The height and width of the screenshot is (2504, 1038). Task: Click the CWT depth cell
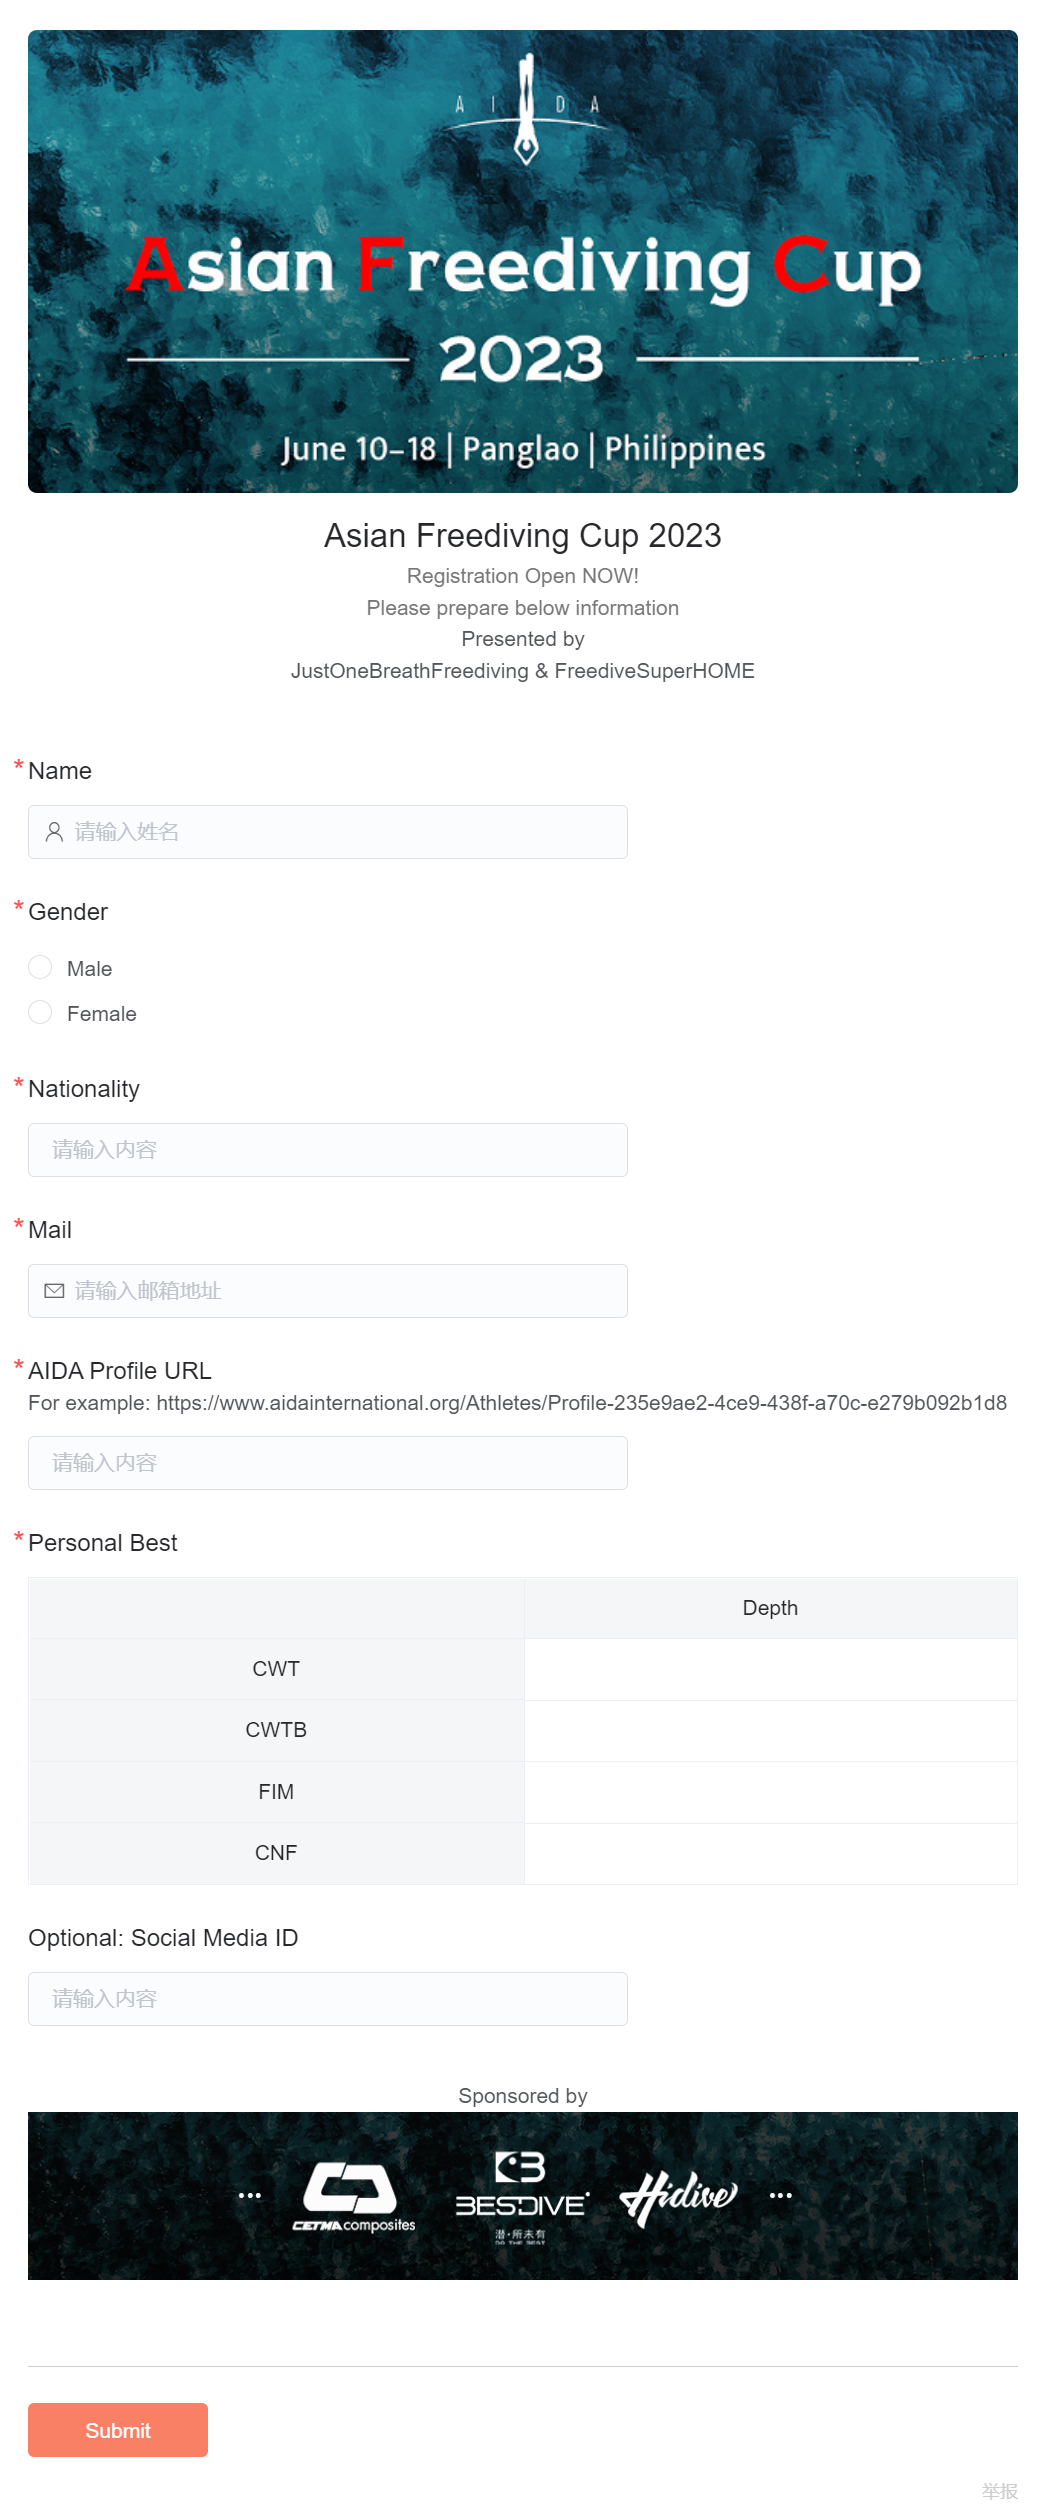point(770,1669)
